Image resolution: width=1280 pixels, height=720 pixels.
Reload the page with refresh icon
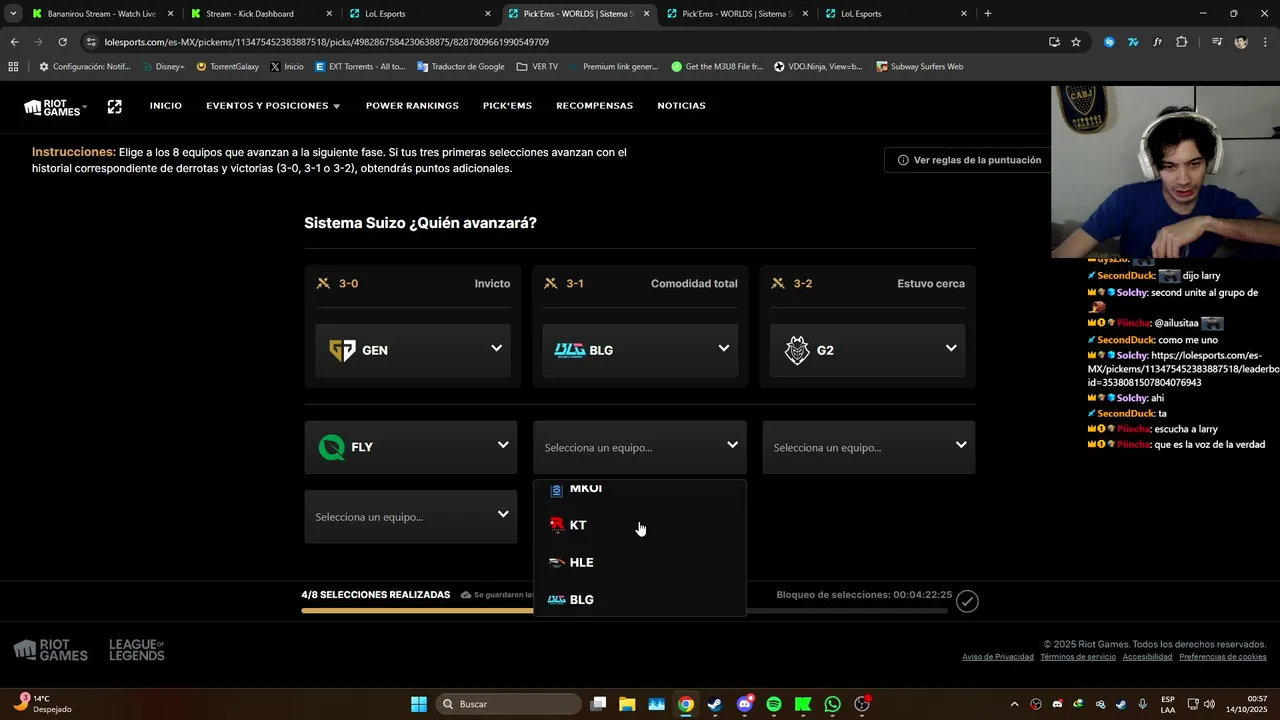pyautogui.click(x=63, y=42)
